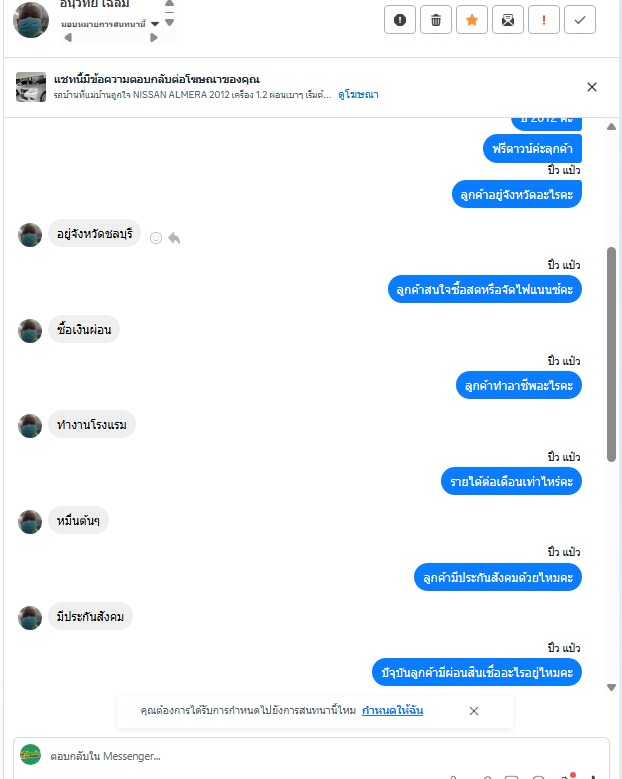Click the chat scrollbar up arrow
Viewport: 622px width, 779px height.
click(x=612, y=127)
